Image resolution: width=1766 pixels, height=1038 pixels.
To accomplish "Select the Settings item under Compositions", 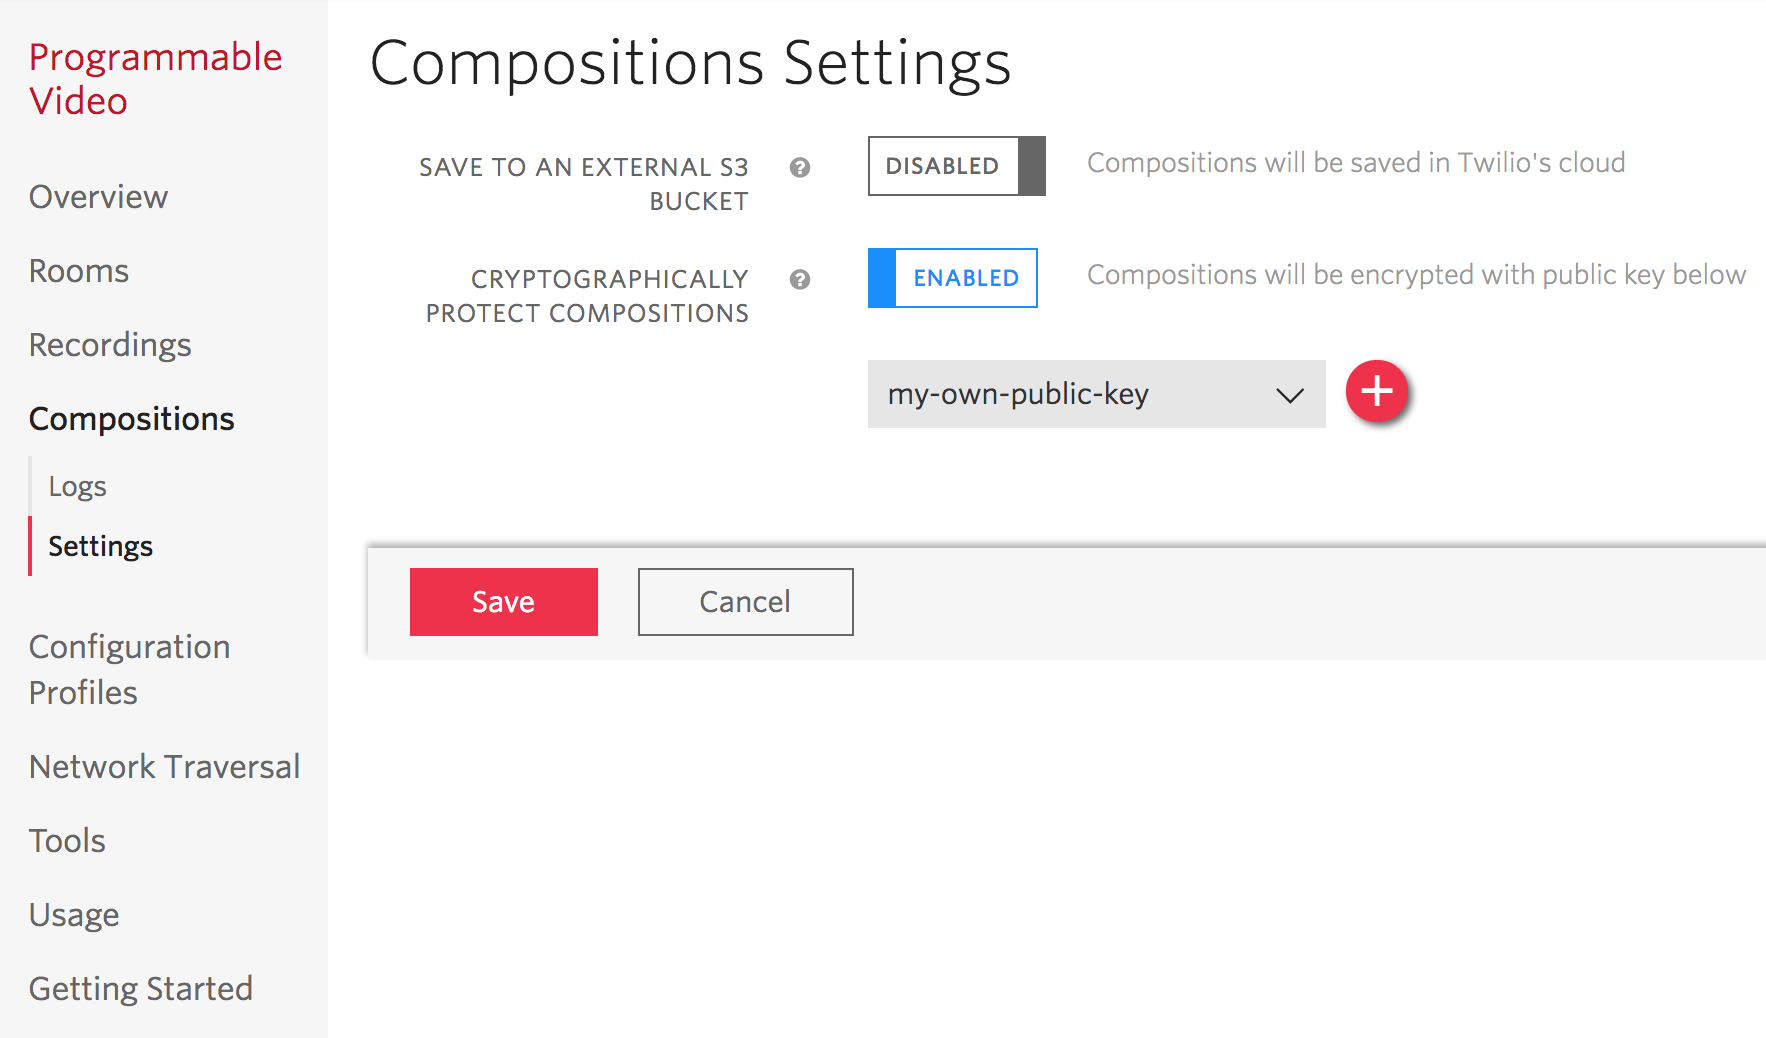I will (100, 546).
